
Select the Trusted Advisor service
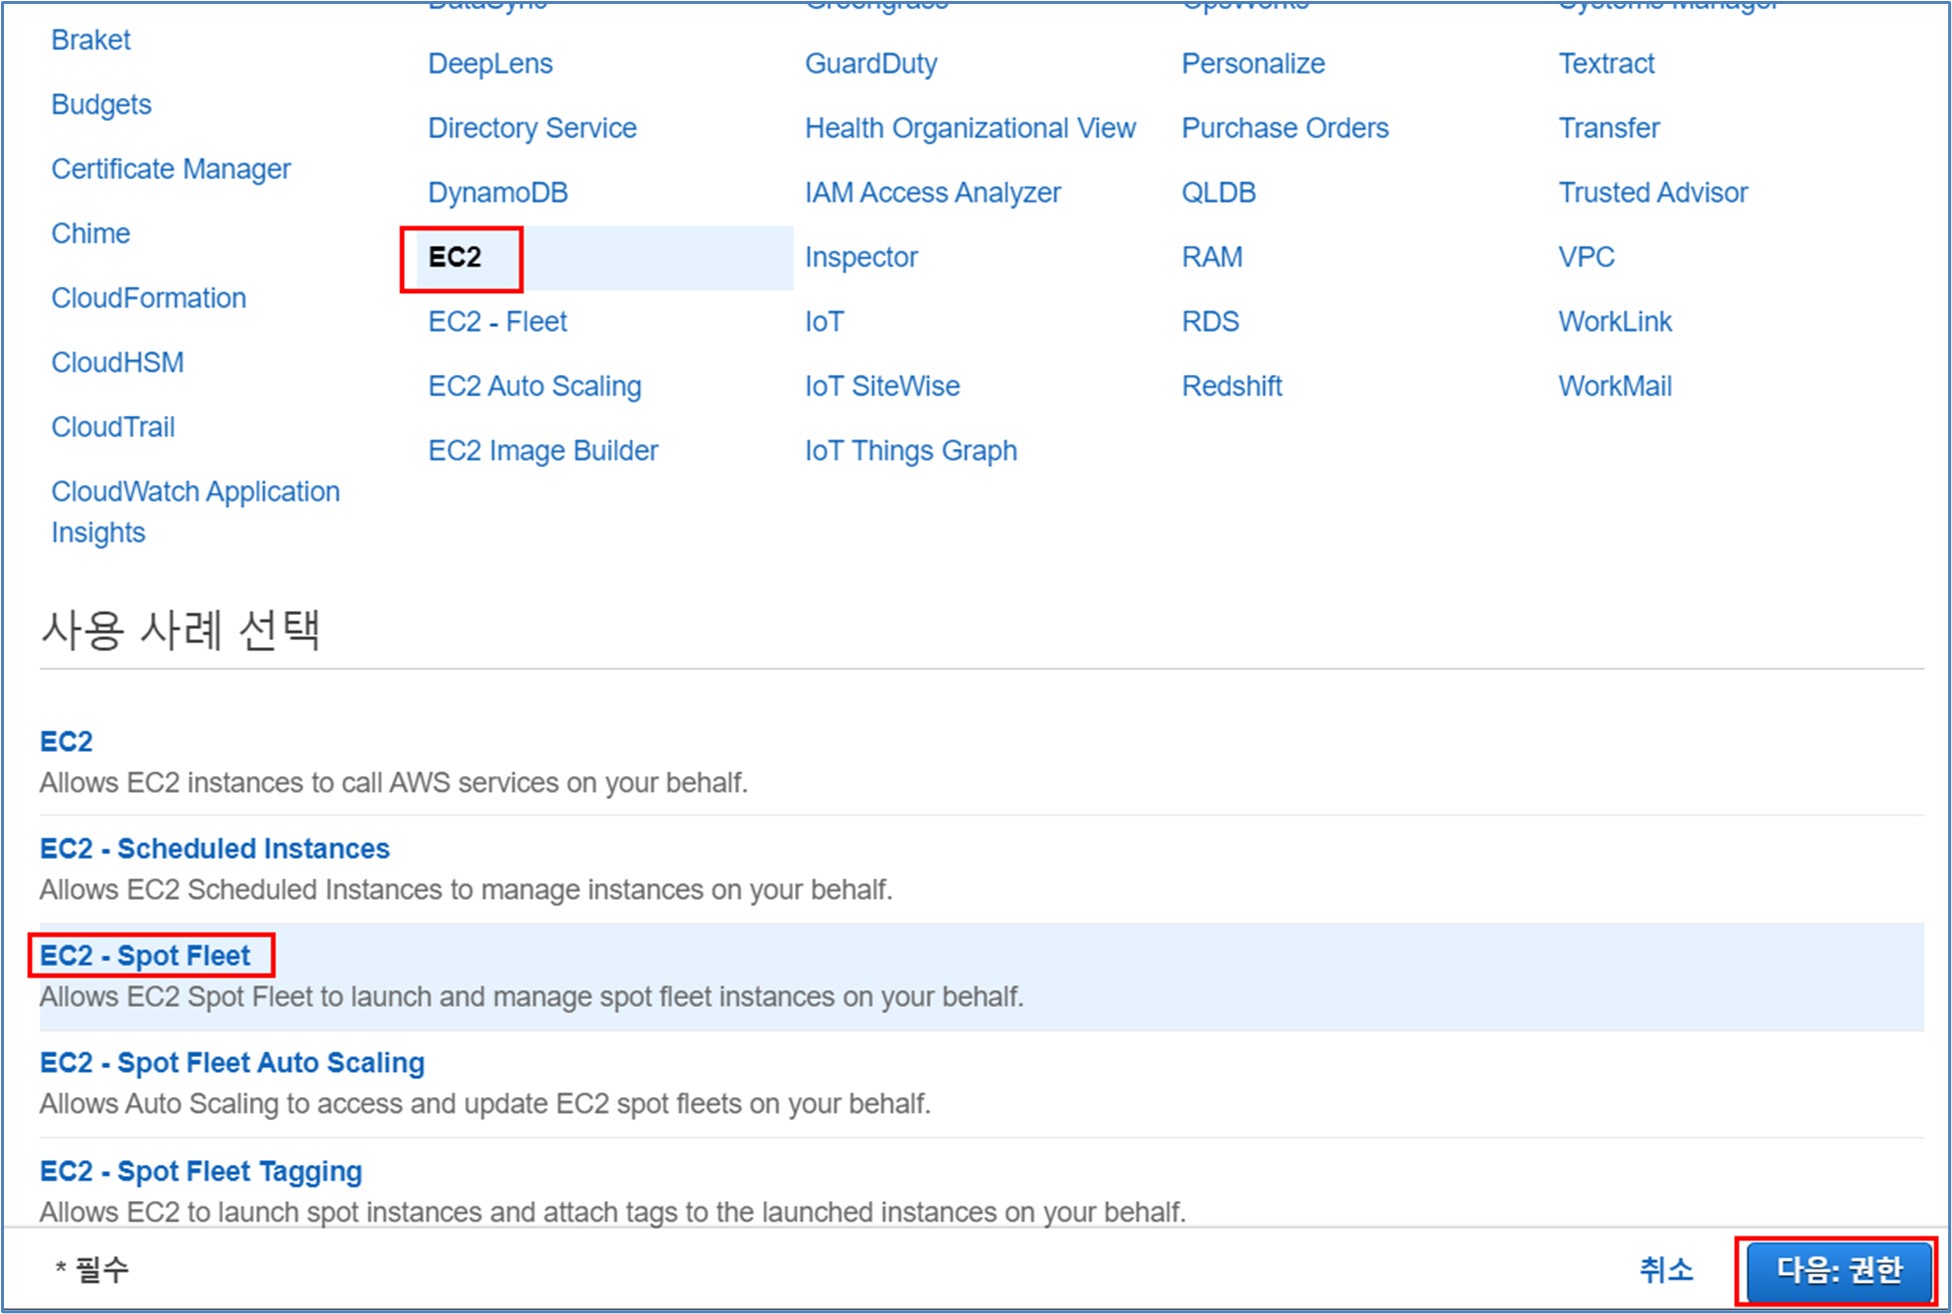[1652, 193]
